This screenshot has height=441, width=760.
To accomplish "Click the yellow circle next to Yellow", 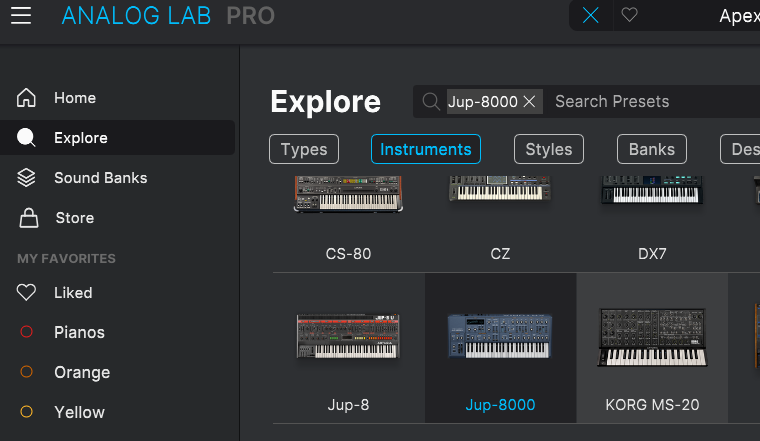I will tap(26, 411).
